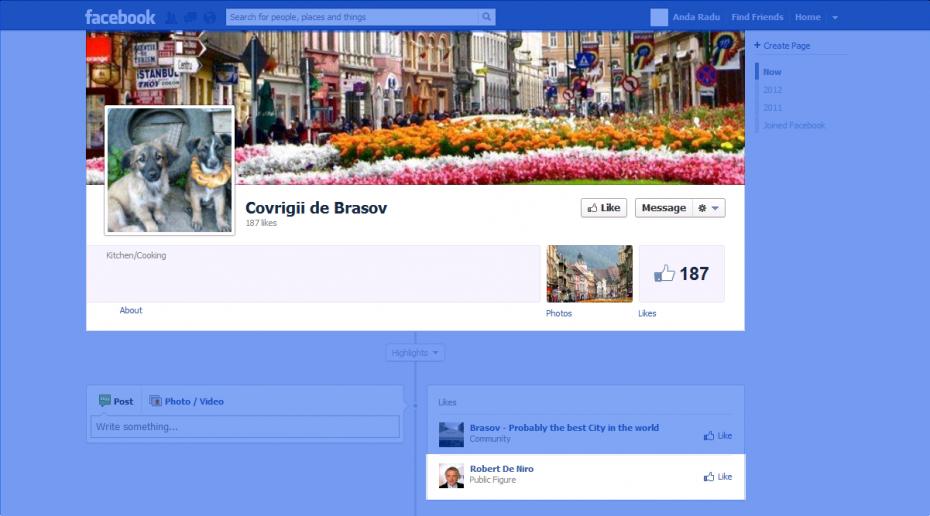930x516 pixels.
Task: Expand the Highlights dropdown
Action: pyautogui.click(x=415, y=352)
